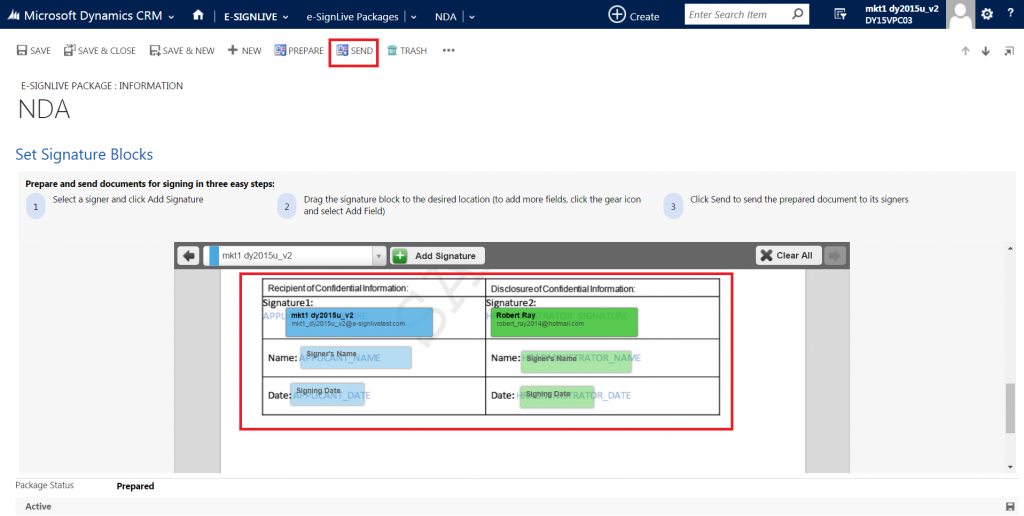
Task: Click the Prepared package status value
Action: pos(135,486)
